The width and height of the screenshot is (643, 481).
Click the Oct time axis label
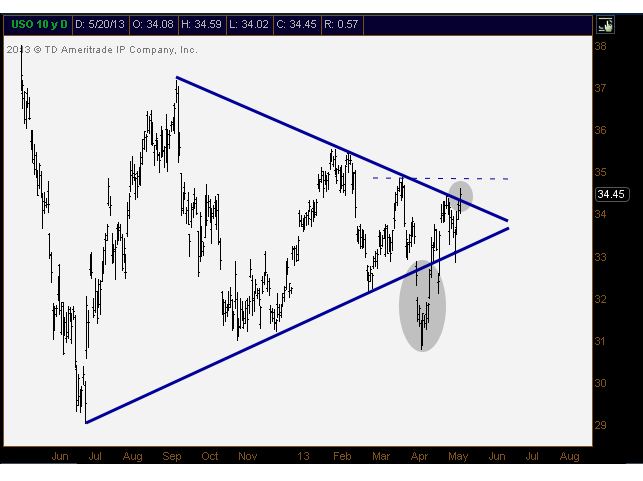(210, 456)
